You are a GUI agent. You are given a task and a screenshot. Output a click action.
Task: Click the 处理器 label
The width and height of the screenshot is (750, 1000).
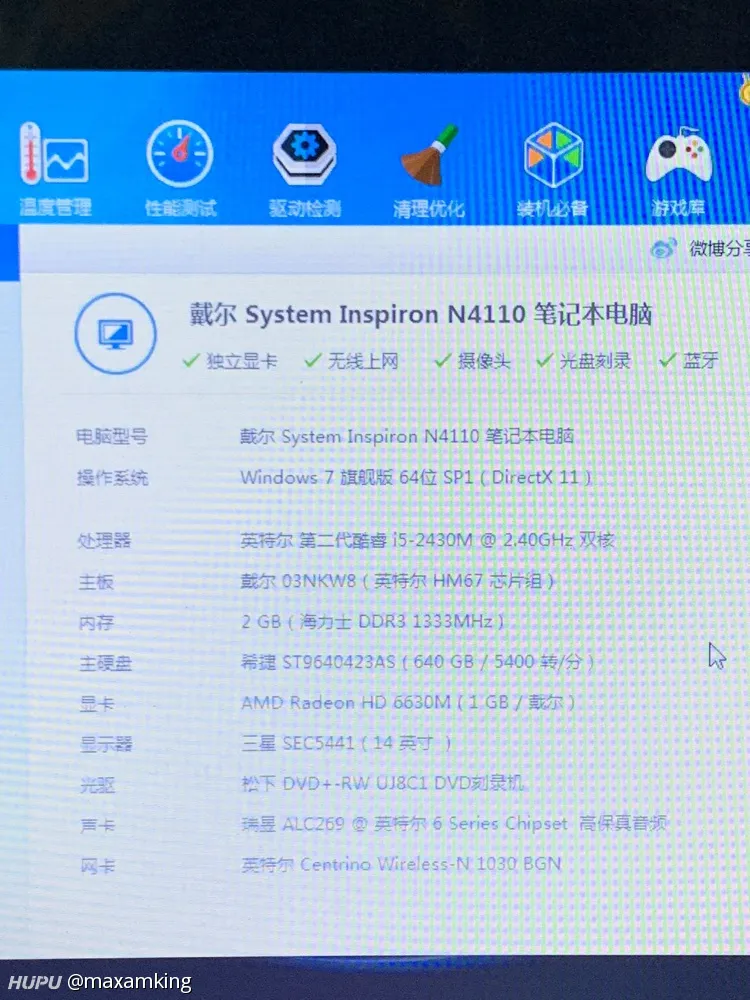[104, 541]
